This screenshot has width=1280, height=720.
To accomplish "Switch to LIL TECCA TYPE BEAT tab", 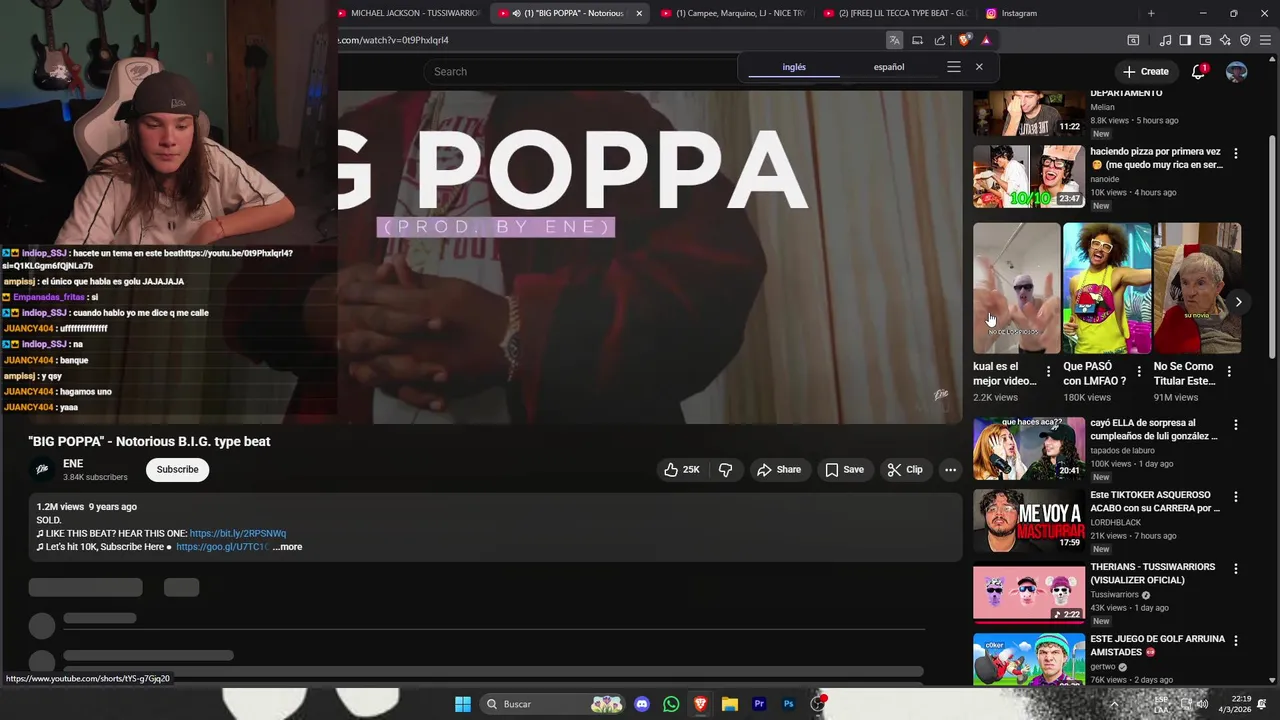I will click(895, 13).
